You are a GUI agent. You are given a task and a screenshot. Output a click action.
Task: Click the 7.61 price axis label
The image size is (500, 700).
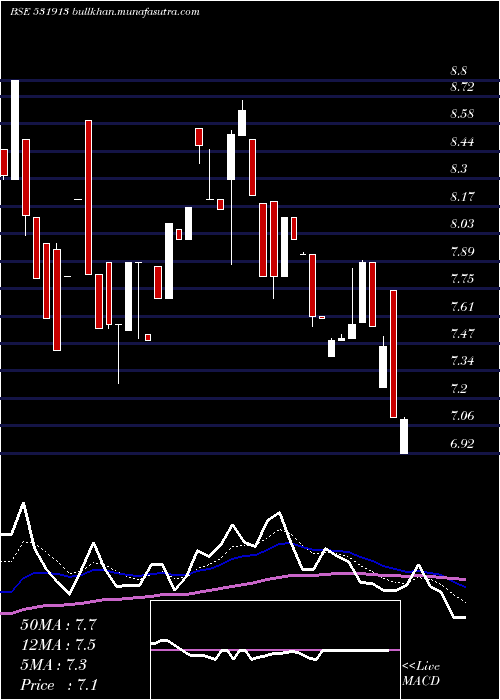pyautogui.click(x=462, y=306)
